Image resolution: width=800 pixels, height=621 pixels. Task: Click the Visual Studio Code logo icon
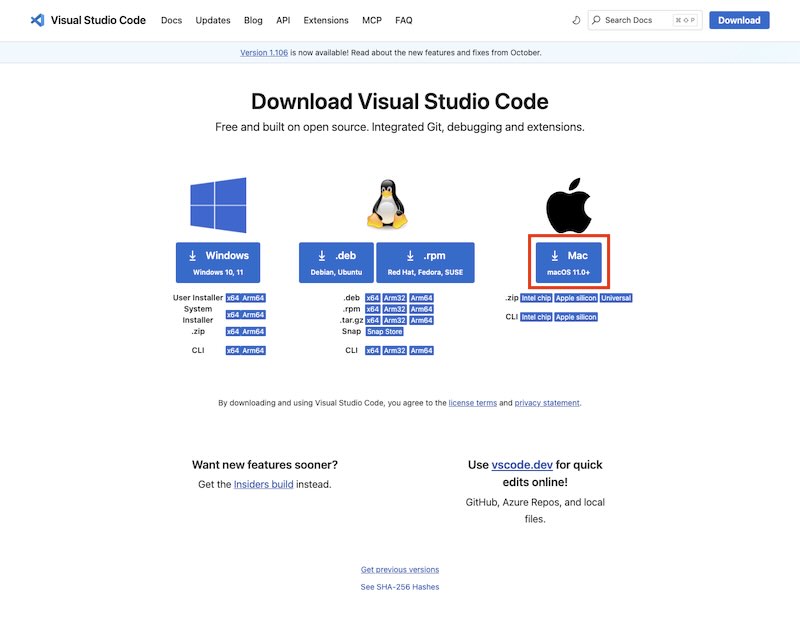pos(40,19)
